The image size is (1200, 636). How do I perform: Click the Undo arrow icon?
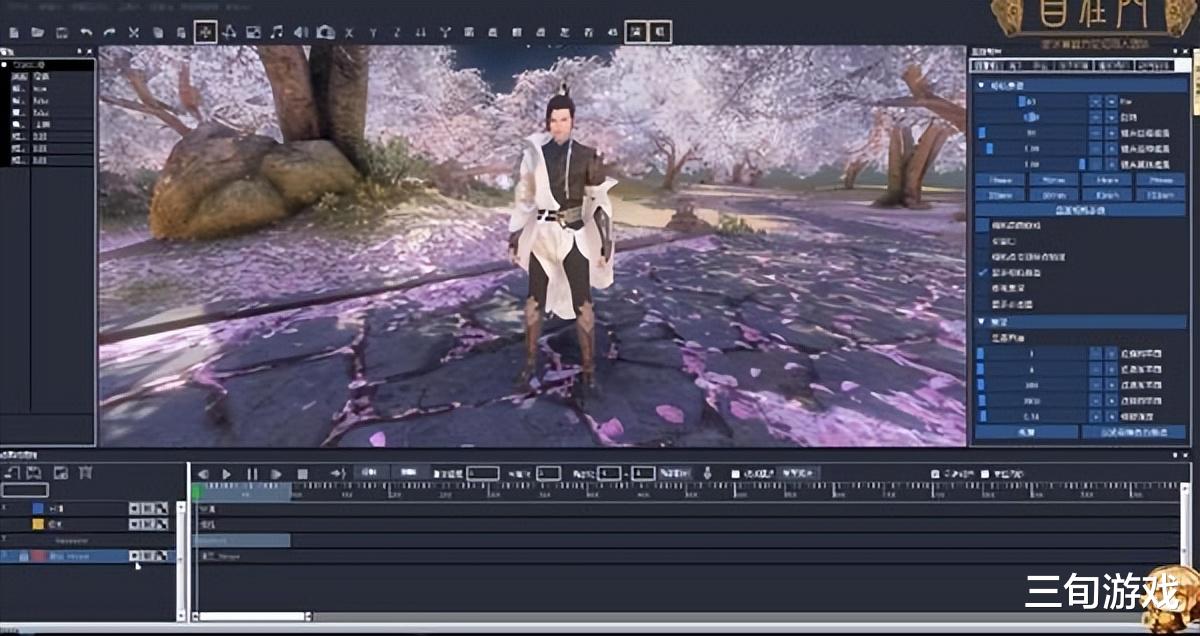point(86,33)
